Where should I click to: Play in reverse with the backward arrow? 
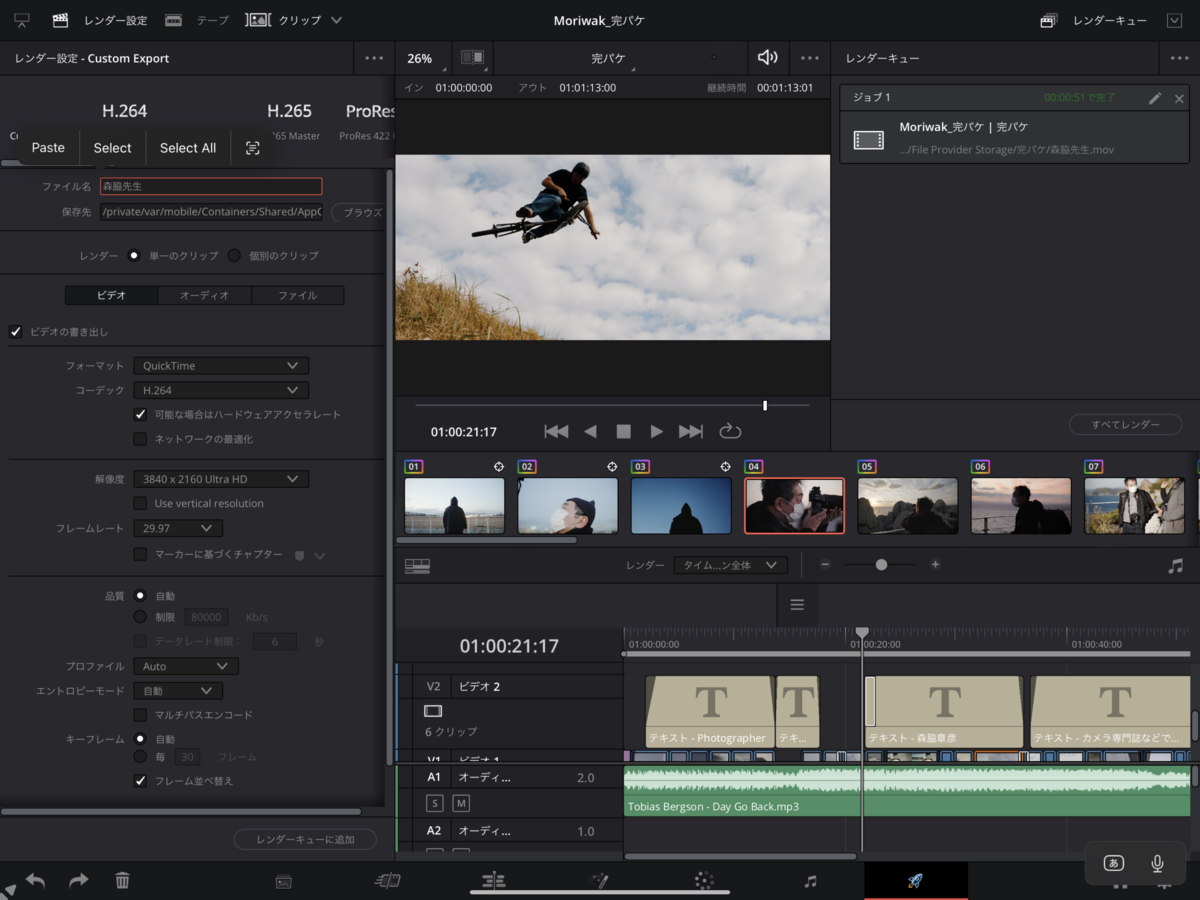tap(590, 431)
